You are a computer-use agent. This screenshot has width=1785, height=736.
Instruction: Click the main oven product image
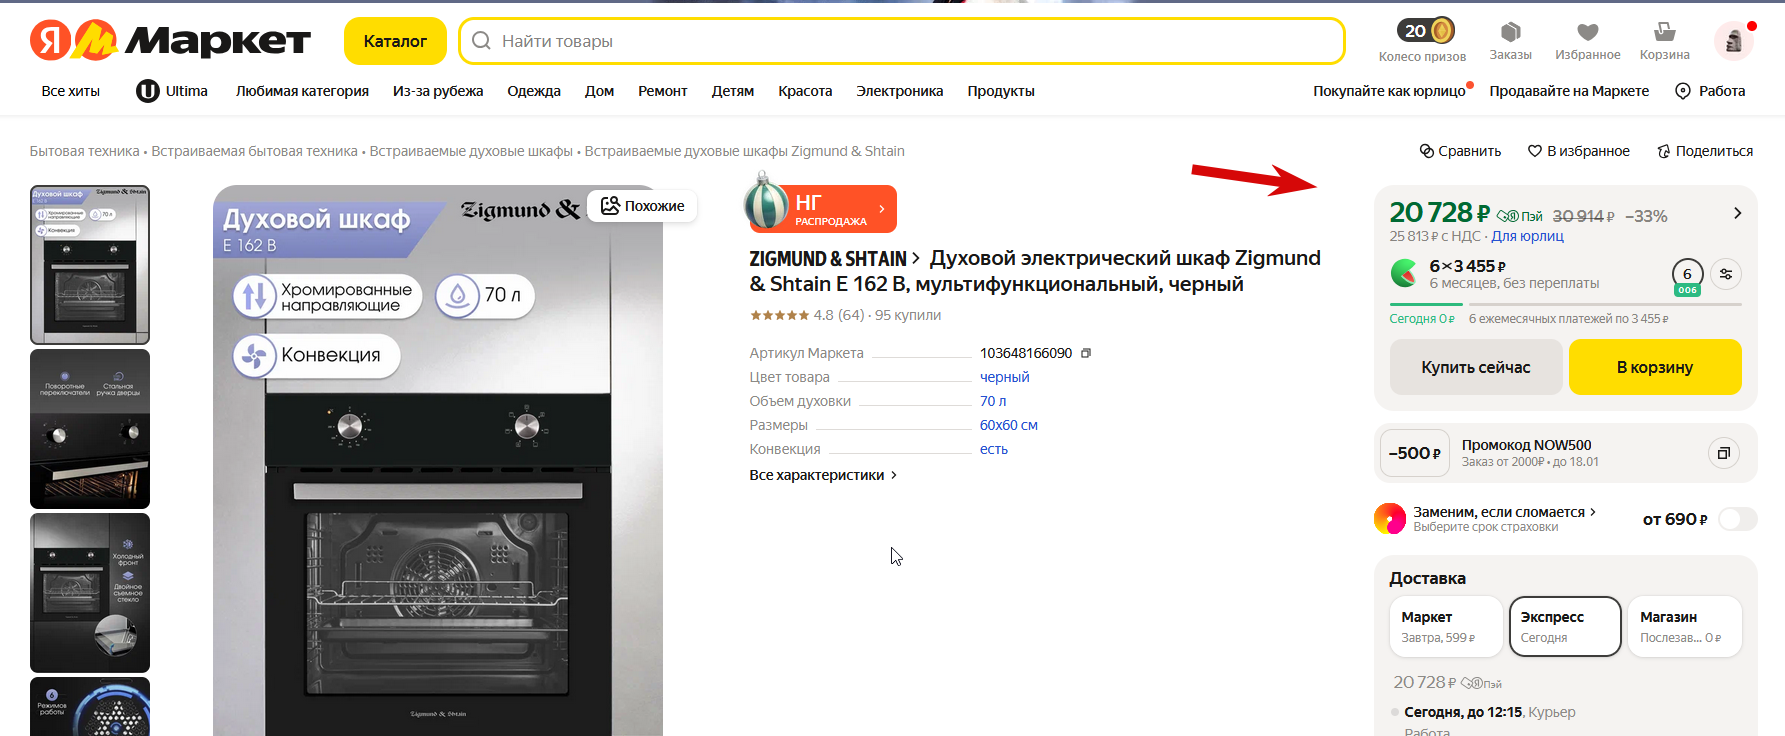[x=438, y=461]
